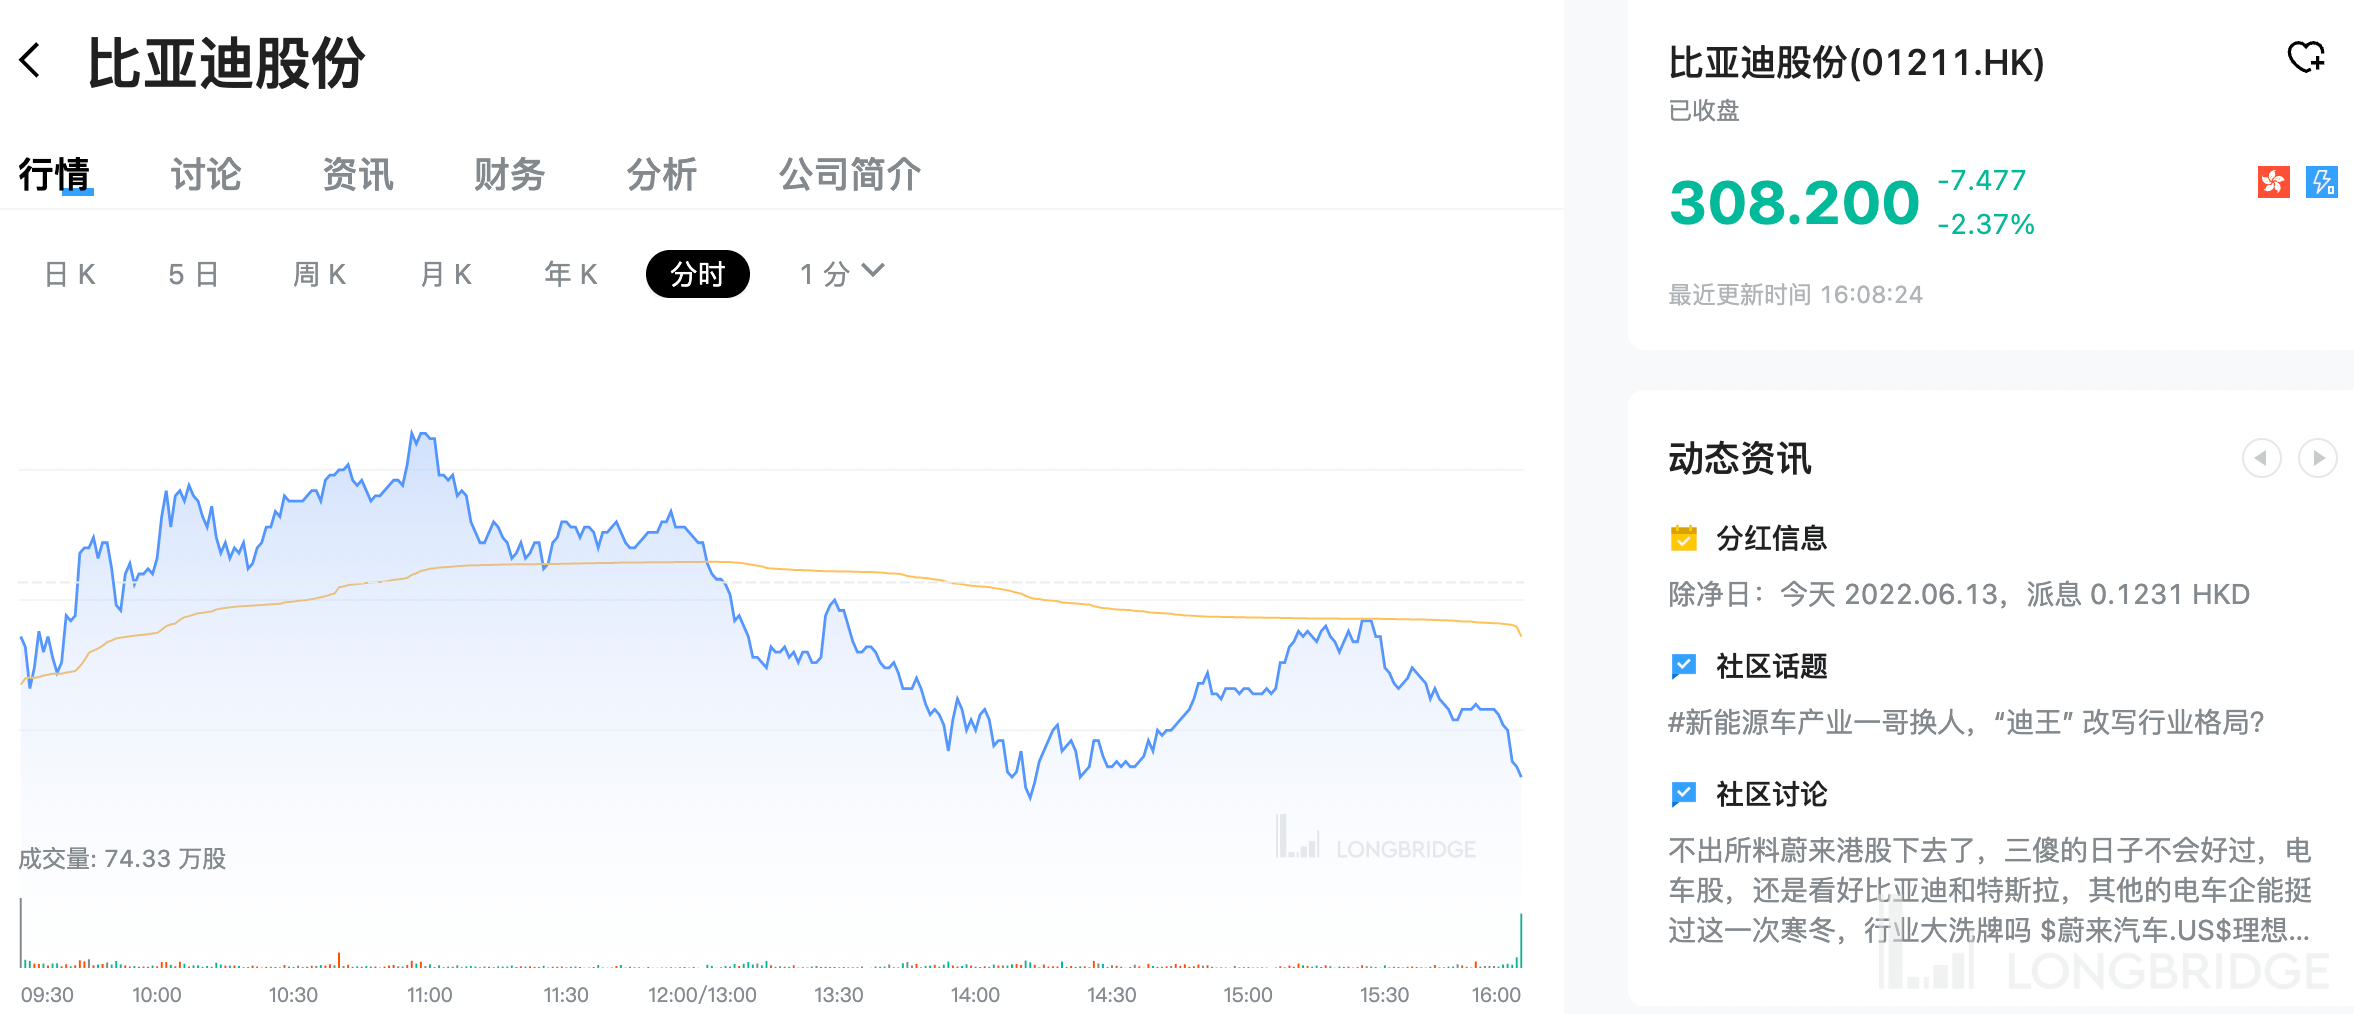The width and height of the screenshot is (2354, 1014).
Task: Click the yellow 分红信息 calendar icon
Action: coord(1683,538)
